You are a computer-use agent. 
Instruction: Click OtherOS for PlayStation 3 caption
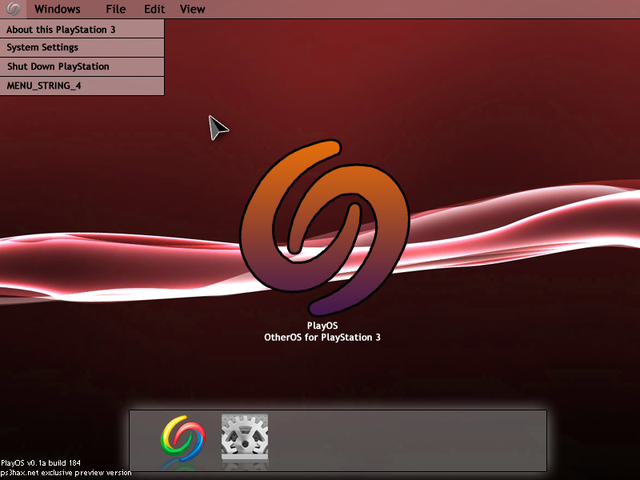(322, 337)
